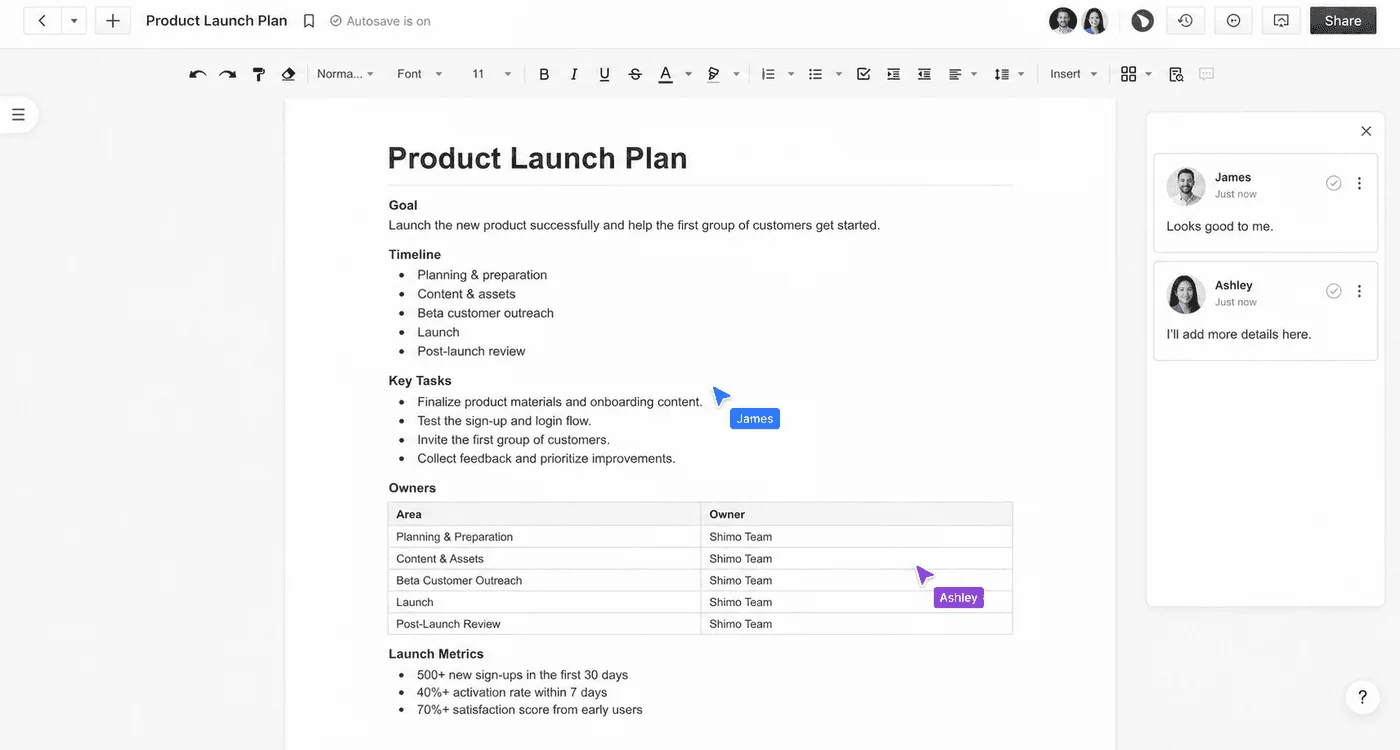Open line spacing options

pos(1009,74)
